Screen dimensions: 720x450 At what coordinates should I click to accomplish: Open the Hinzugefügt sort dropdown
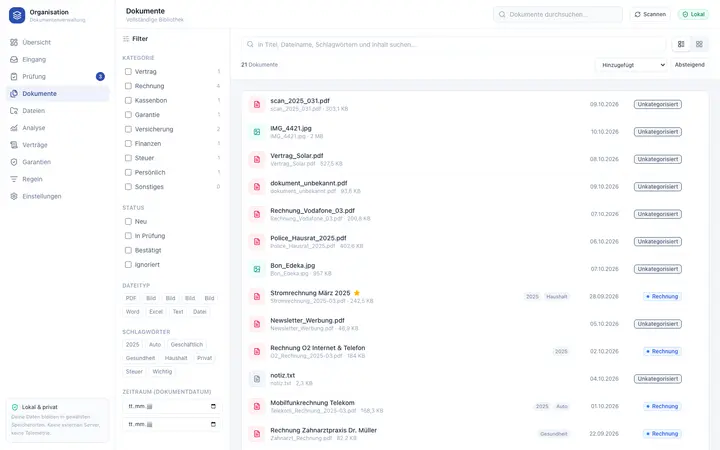pyautogui.click(x=631, y=65)
